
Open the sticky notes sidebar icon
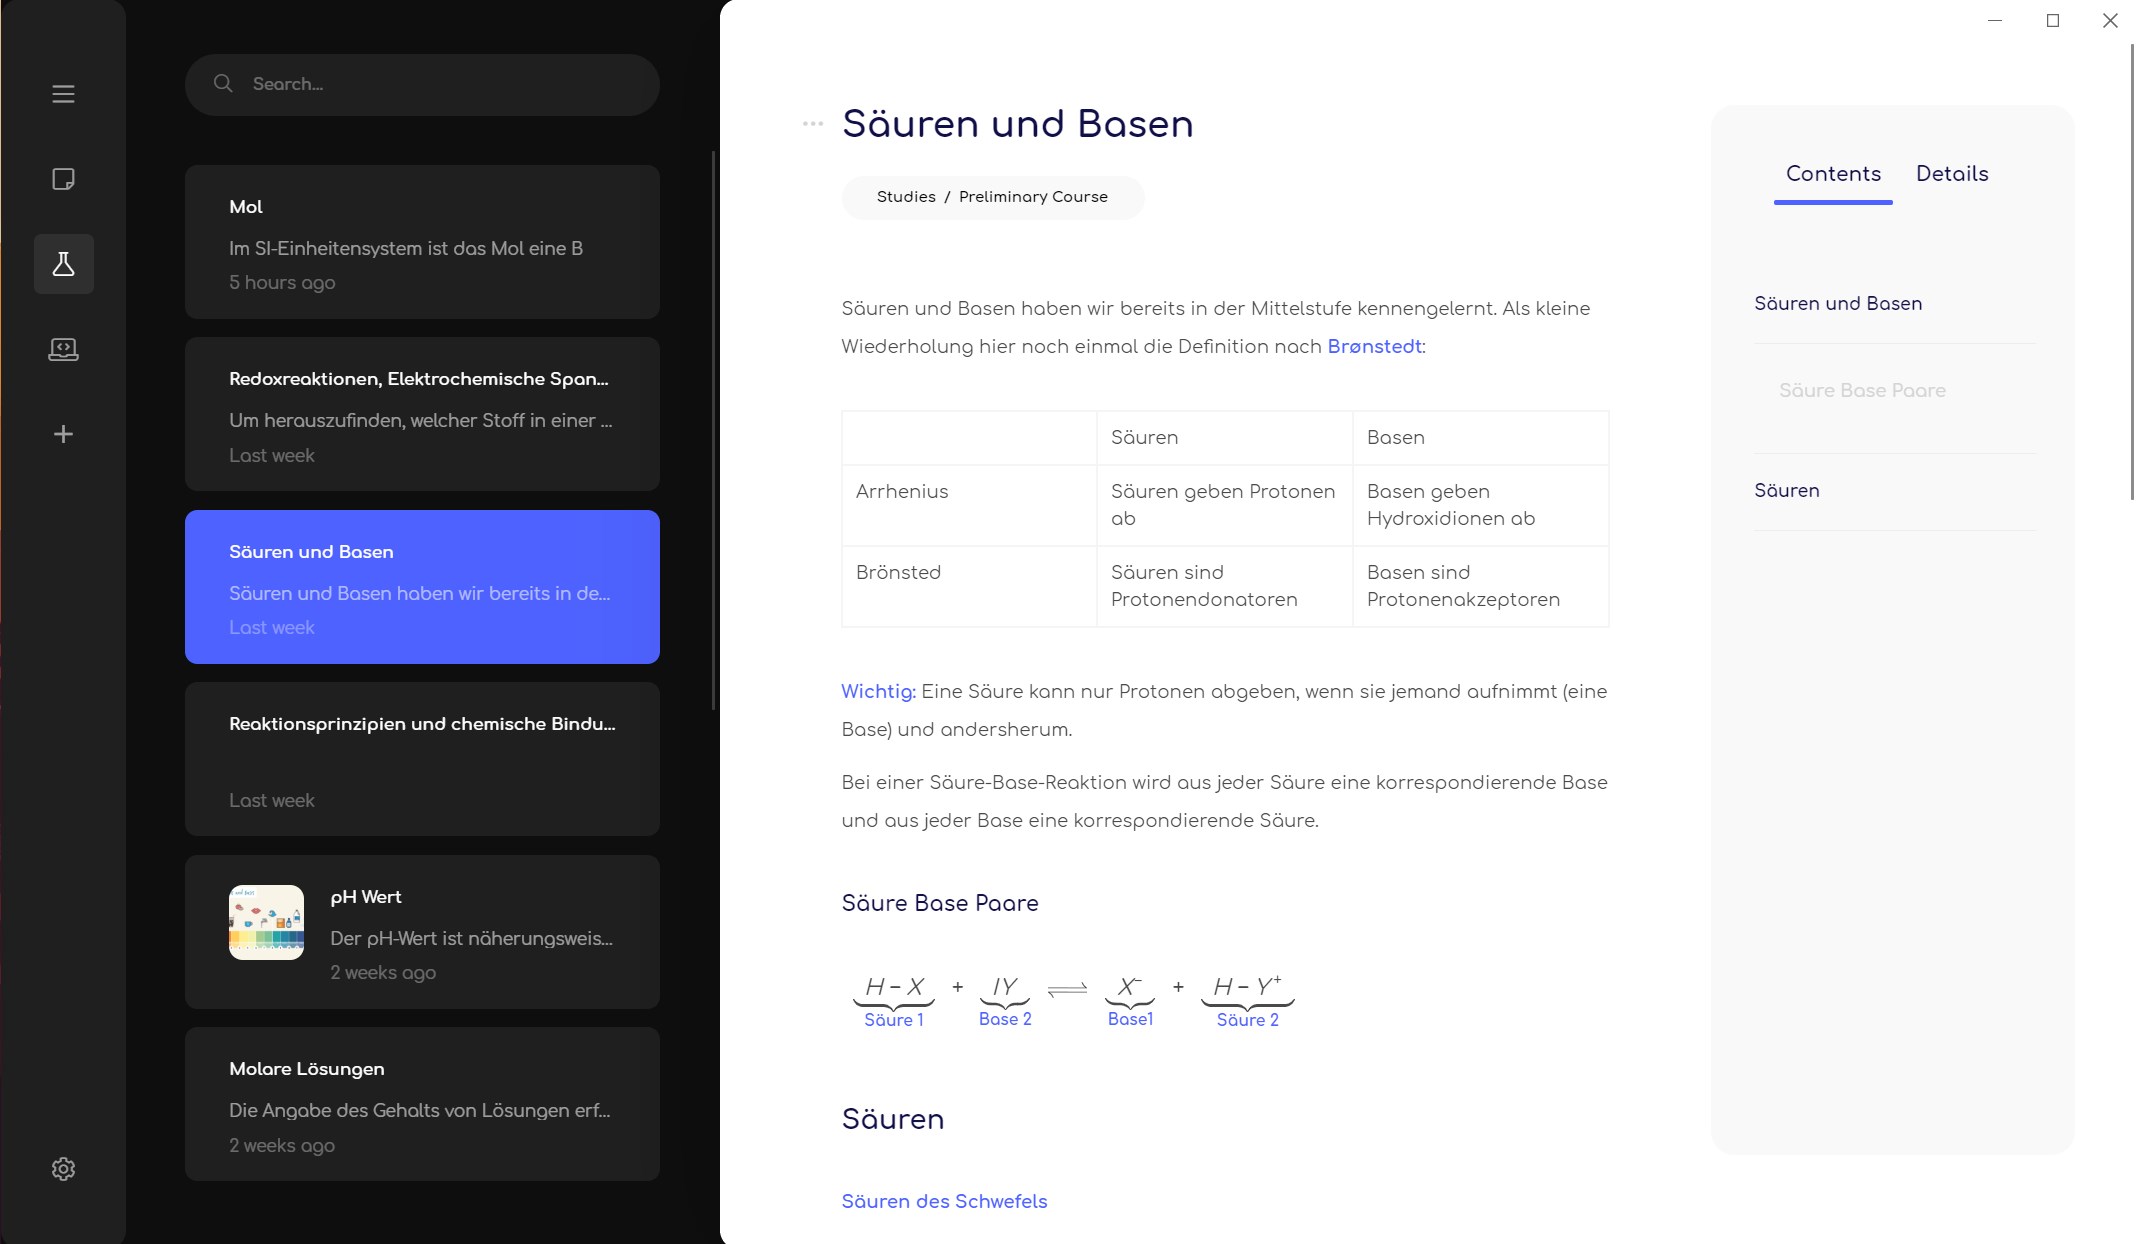coord(63,179)
